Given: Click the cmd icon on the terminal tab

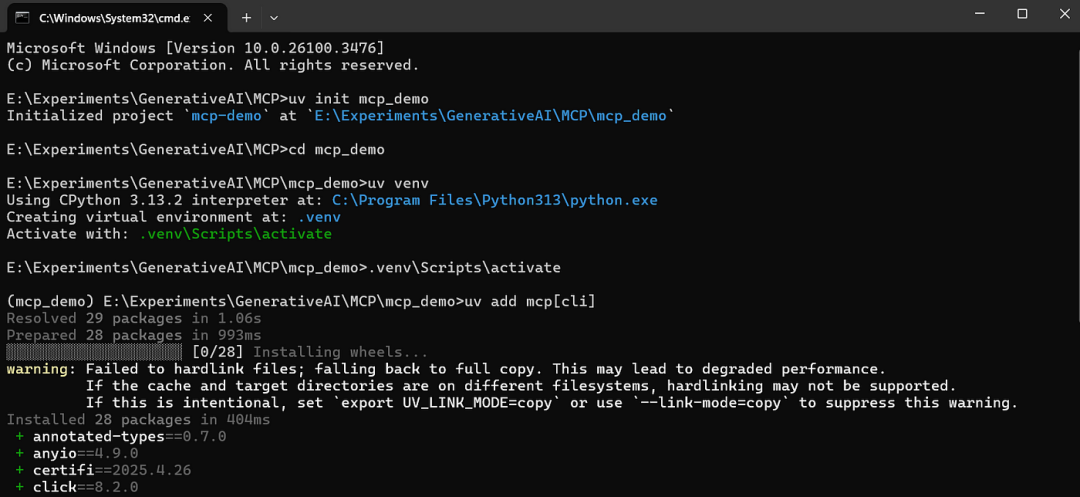Looking at the screenshot, I should point(21,17).
